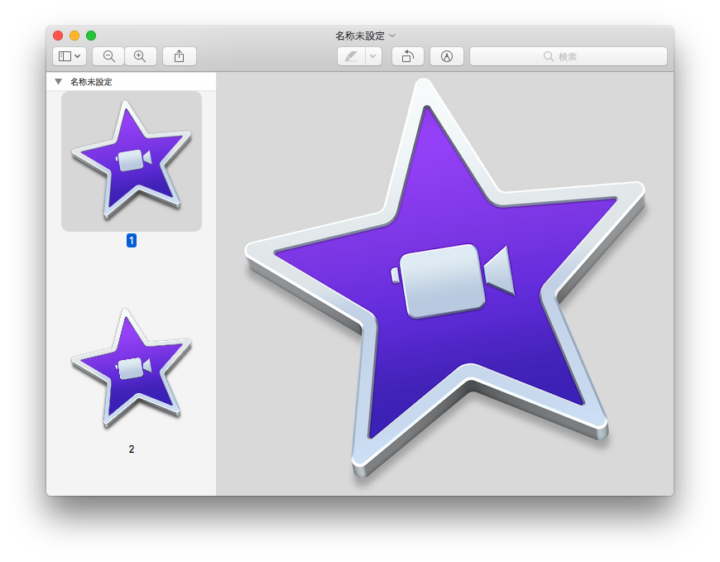Screen dimensions: 720x562
Task: Collapse the 名称未設定 sidebar group
Action: (x=58, y=82)
